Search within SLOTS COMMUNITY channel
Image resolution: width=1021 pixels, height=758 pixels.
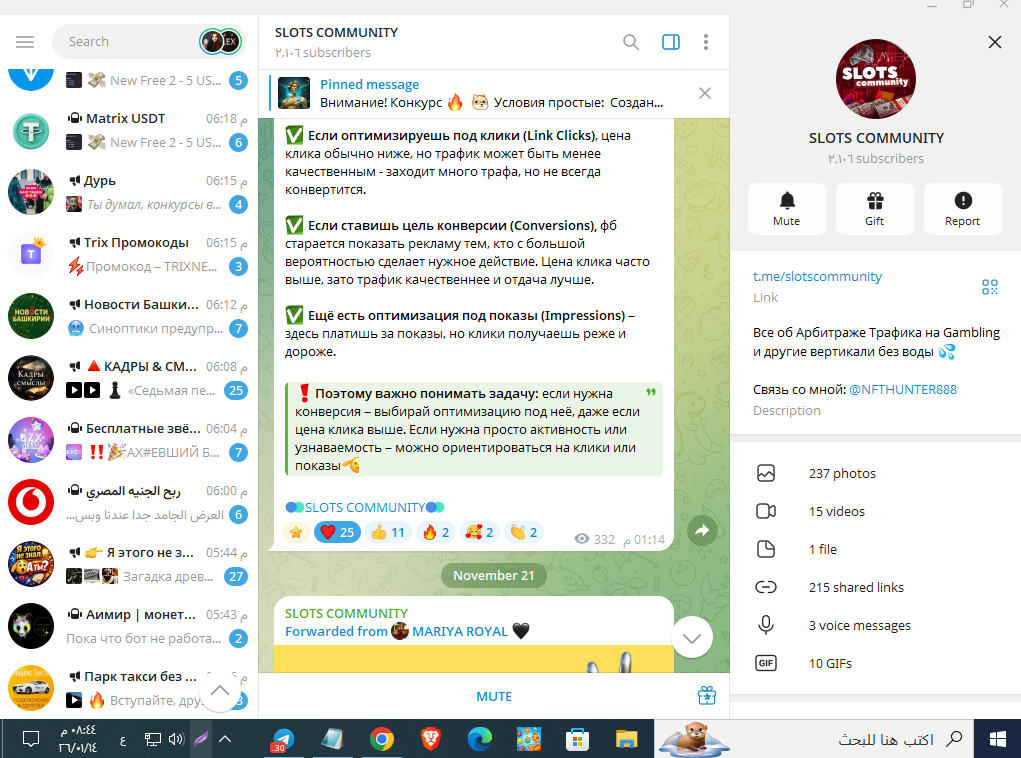[x=630, y=42]
